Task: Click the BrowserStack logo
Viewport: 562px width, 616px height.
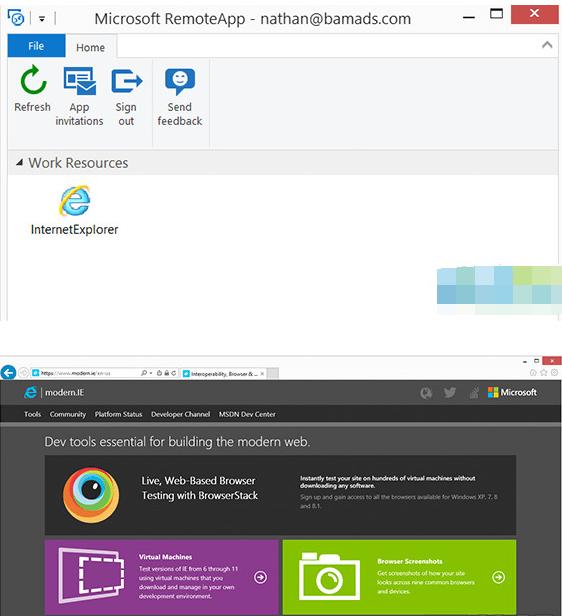Action: pyautogui.click(x=91, y=495)
